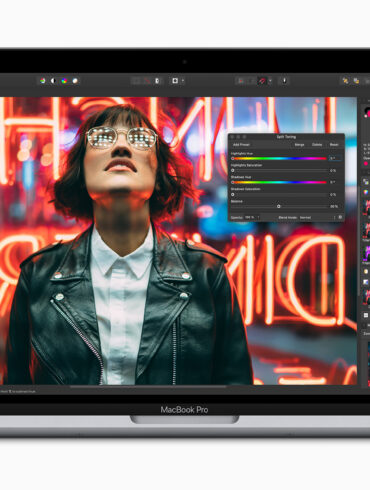Open the Opacity percentage dropdown
The height and width of the screenshot is (490, 370).
(252, 217)
